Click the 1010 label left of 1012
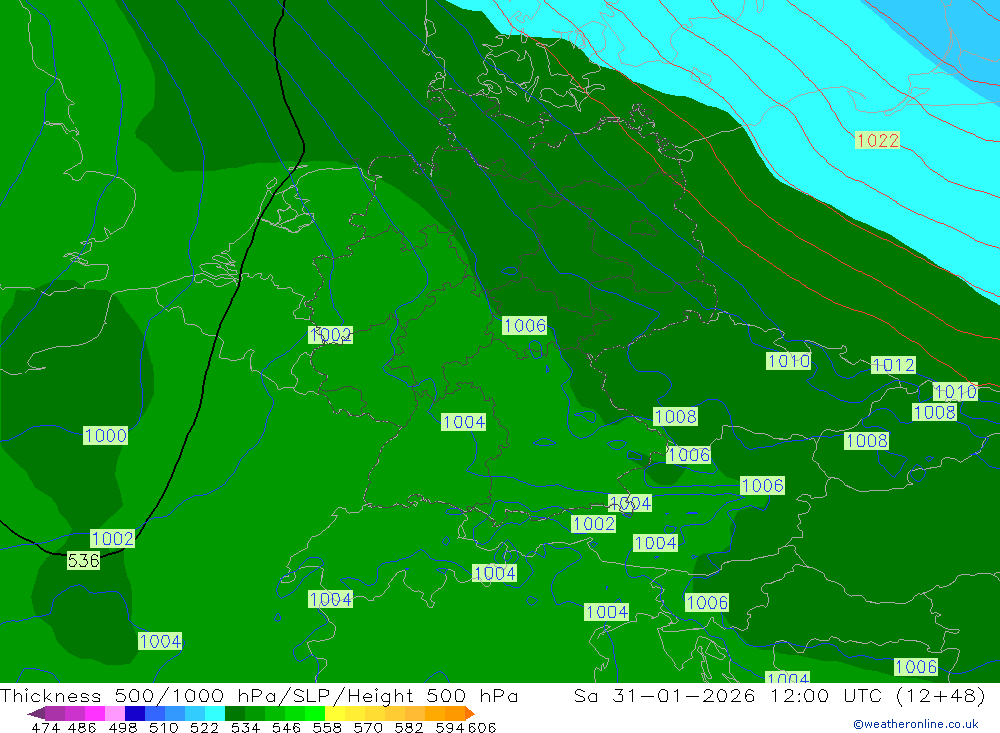This screenshot has width=1000, height=733. click(789, 361)
